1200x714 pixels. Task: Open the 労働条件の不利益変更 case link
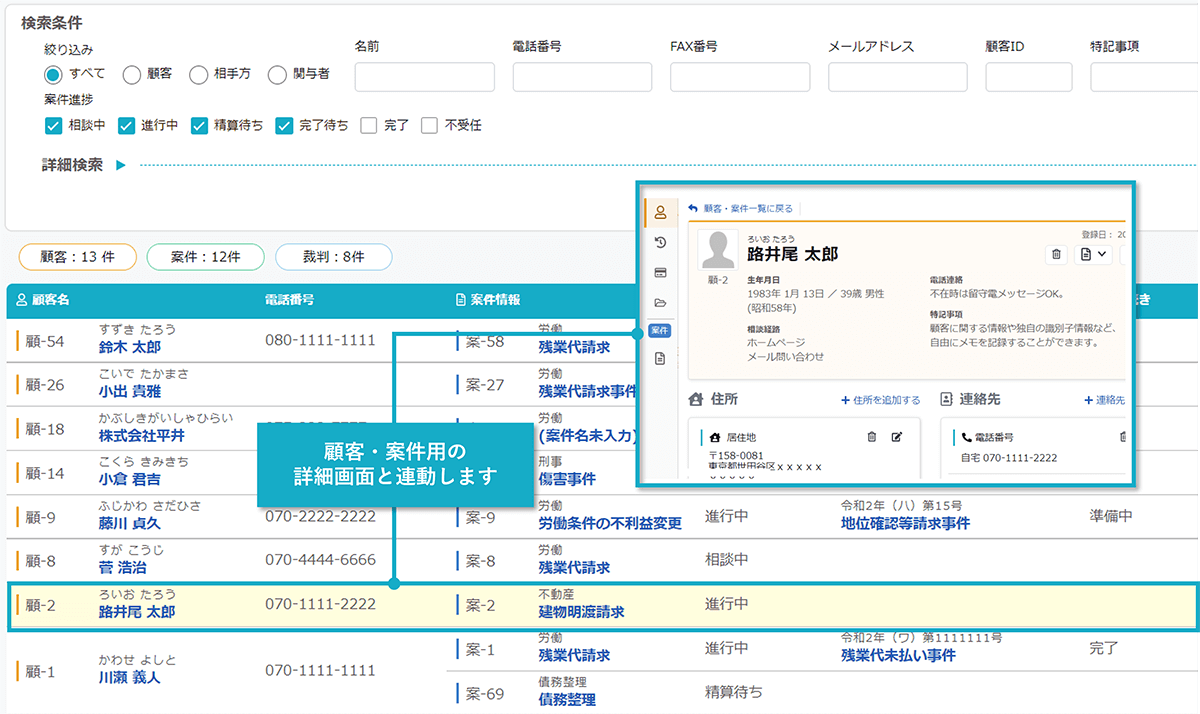(x=610, y=523)
